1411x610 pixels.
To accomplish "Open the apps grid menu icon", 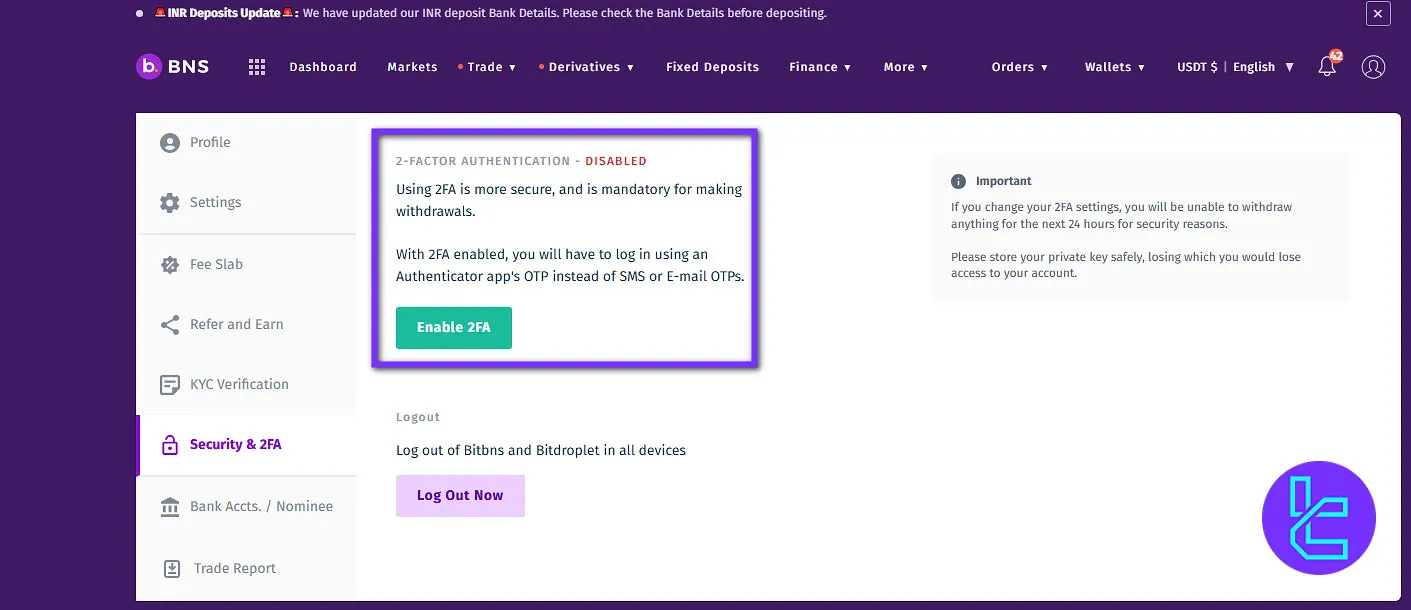I will [257, 67].
